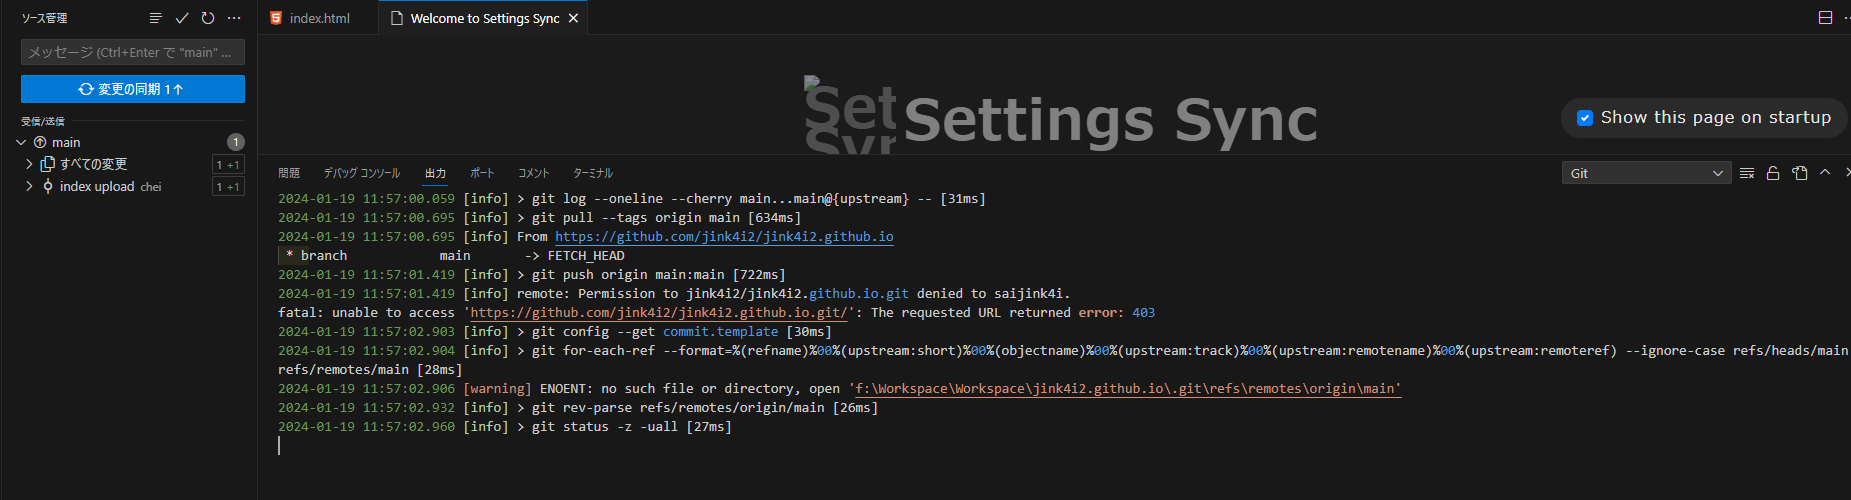The image size is (1851, 500).
Task: Switch to the ターミナル panel tab
Action: [x=592, y=173]
